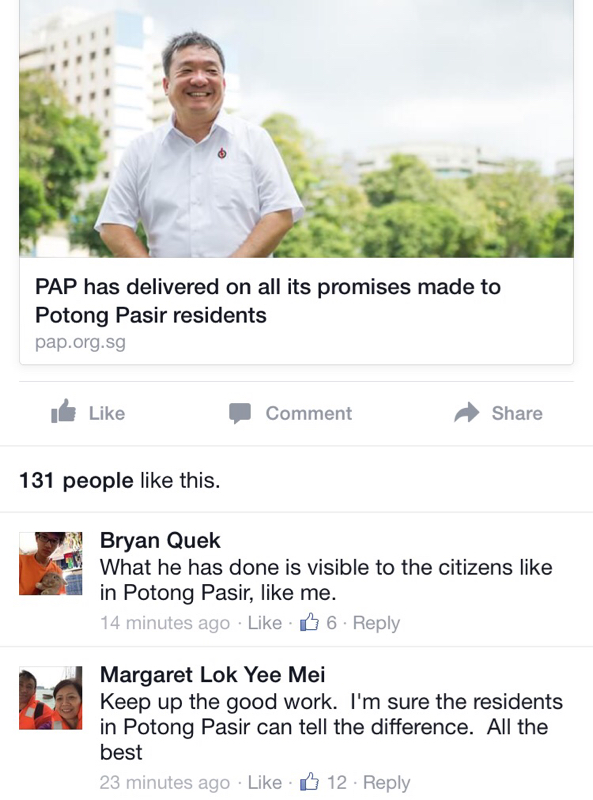Open Margaret Lok Yee Mei's name link
Screen dimensions: 593x800
coord(212,674)
